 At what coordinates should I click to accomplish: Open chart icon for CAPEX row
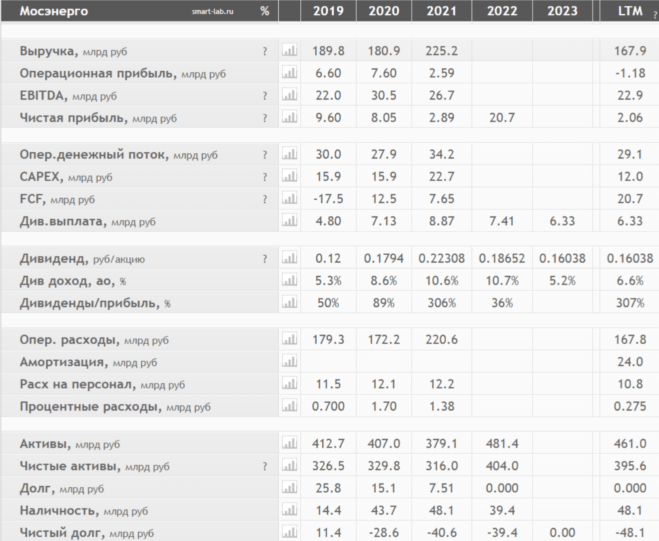click(290, 176)
